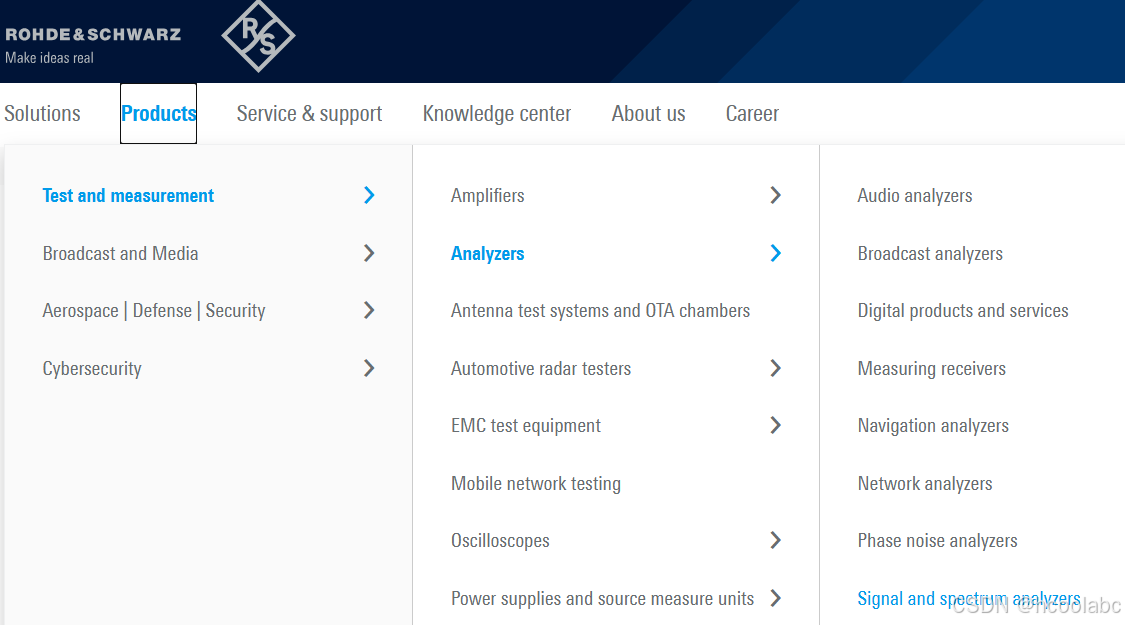Select Broadcast and Media category
Image resolution: width=1125 pixels, height=625 pixels.
tap(121, 253)
